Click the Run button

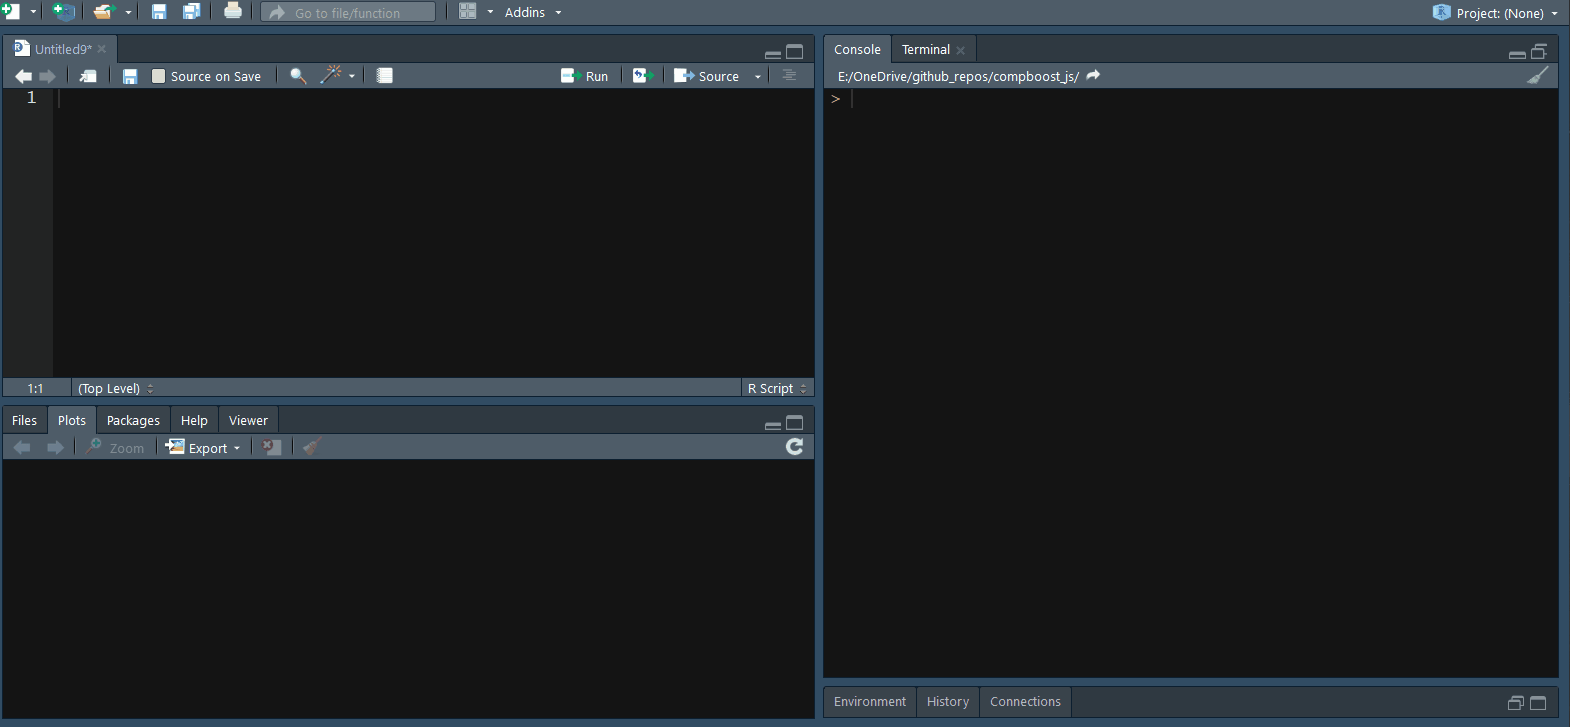coord(586,76)
